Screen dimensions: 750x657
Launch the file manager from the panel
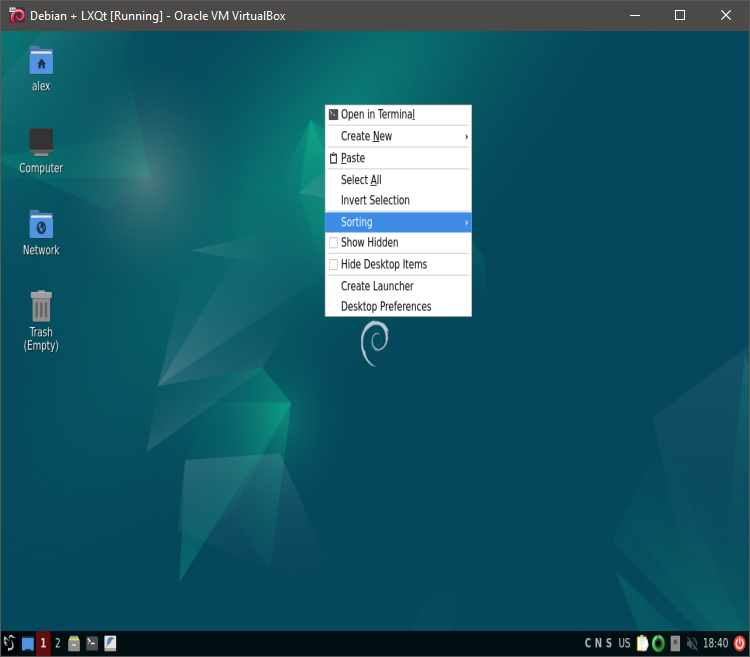[x=74, y=644]
